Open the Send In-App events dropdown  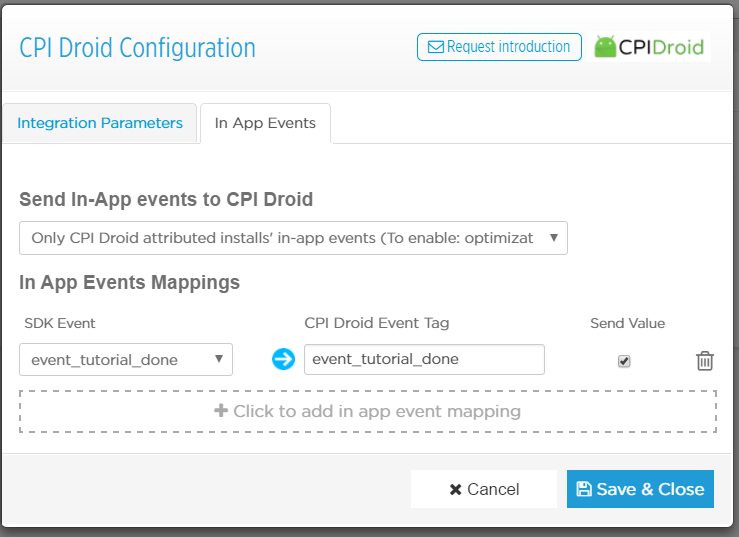(x=293, y=238)
